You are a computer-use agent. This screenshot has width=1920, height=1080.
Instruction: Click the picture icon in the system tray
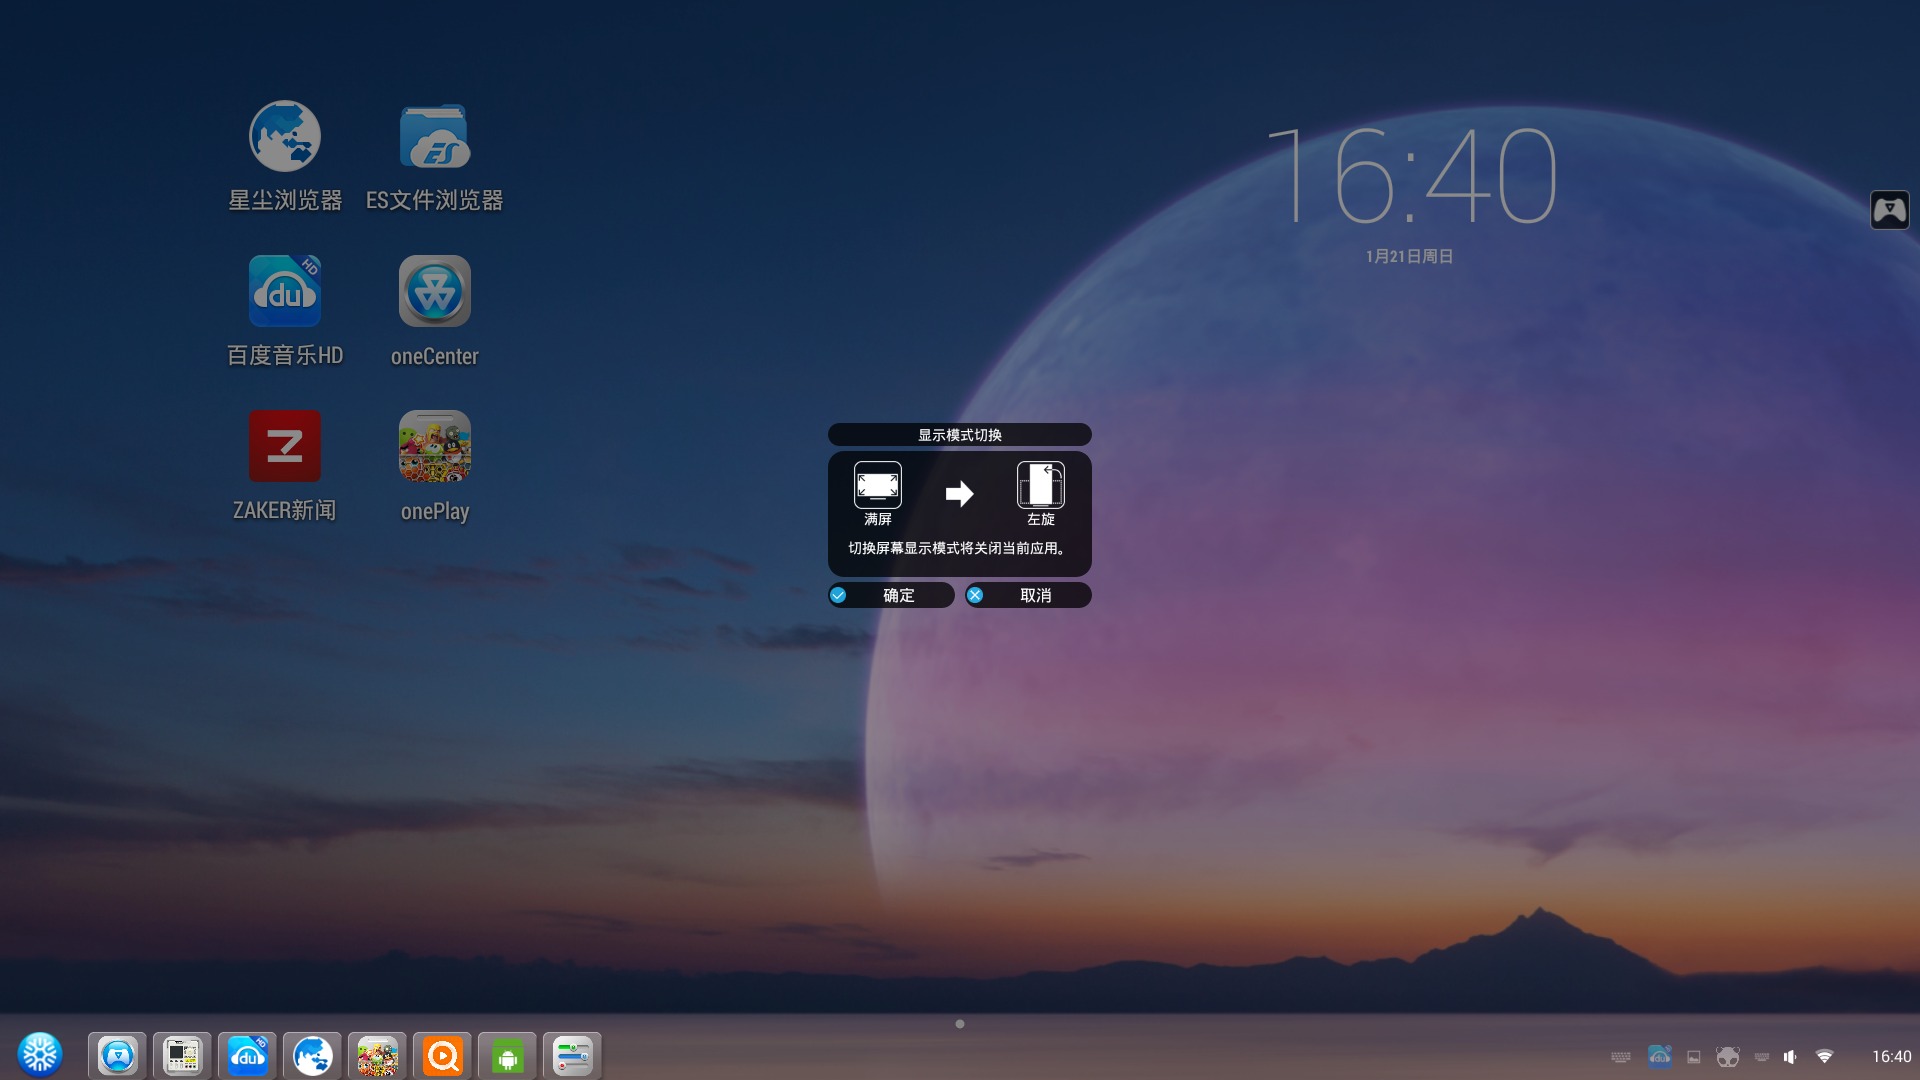click(x=1694, y=1057)
